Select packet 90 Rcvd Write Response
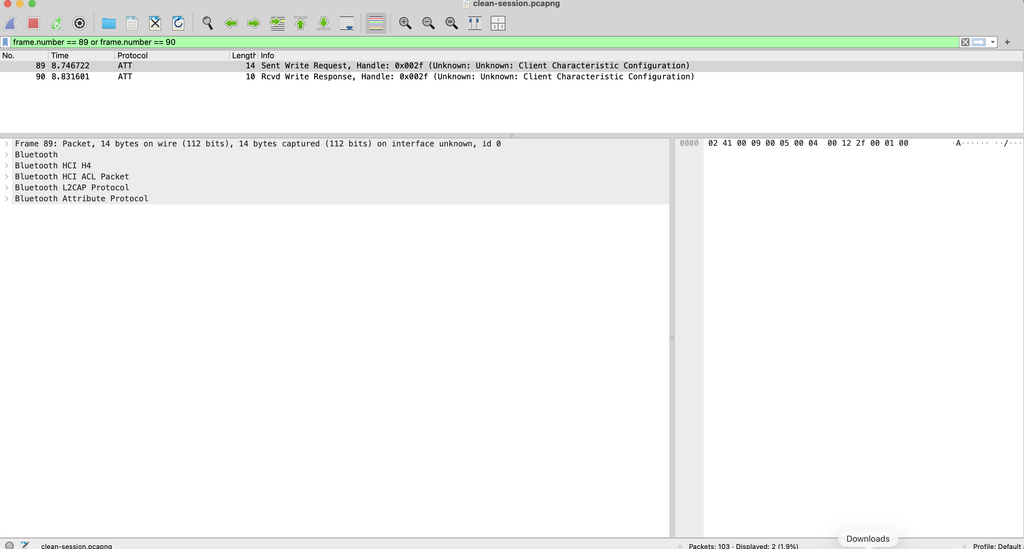 click(511, 77)
